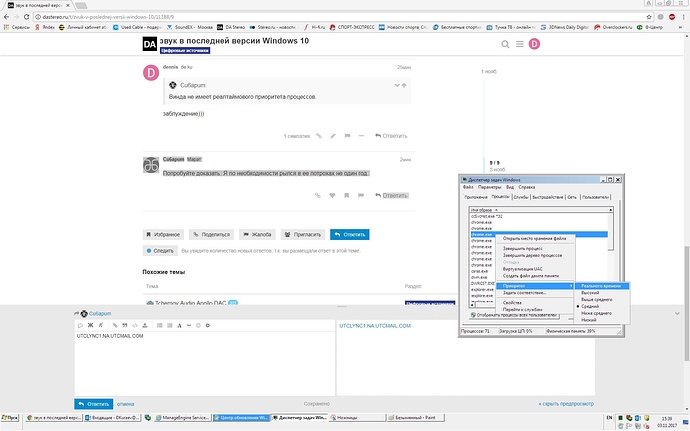Screen dimensions: 690x431
Task: Expand Приоритет submenu in context menu
Action: (536, 286)
